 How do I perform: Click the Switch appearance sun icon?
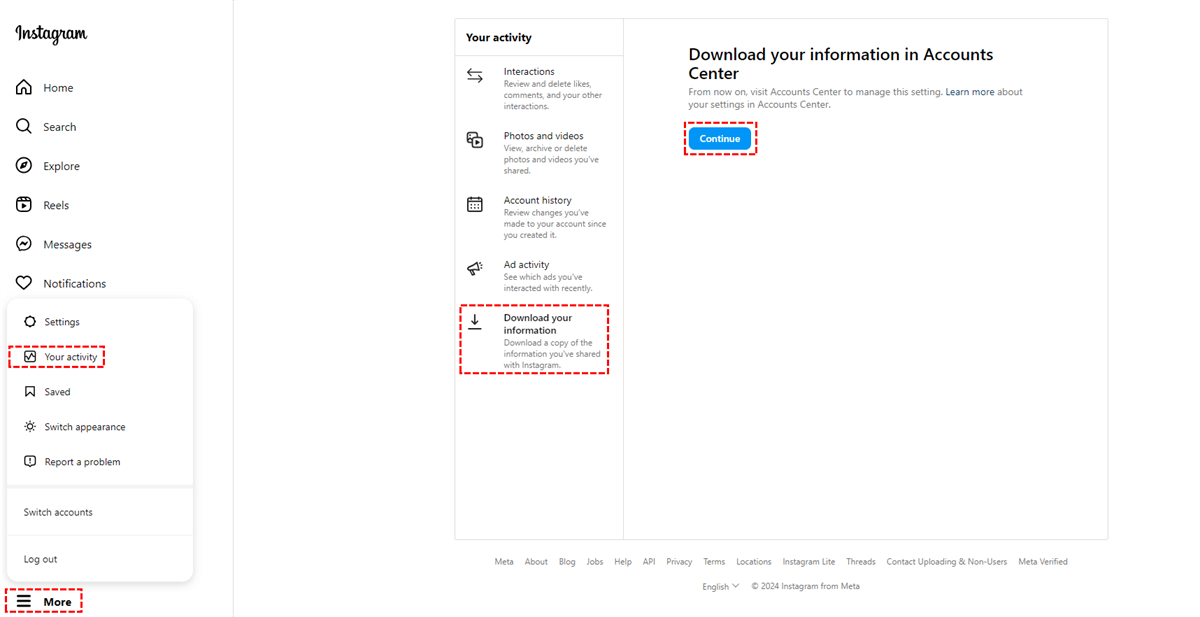(x=30, y=427)
